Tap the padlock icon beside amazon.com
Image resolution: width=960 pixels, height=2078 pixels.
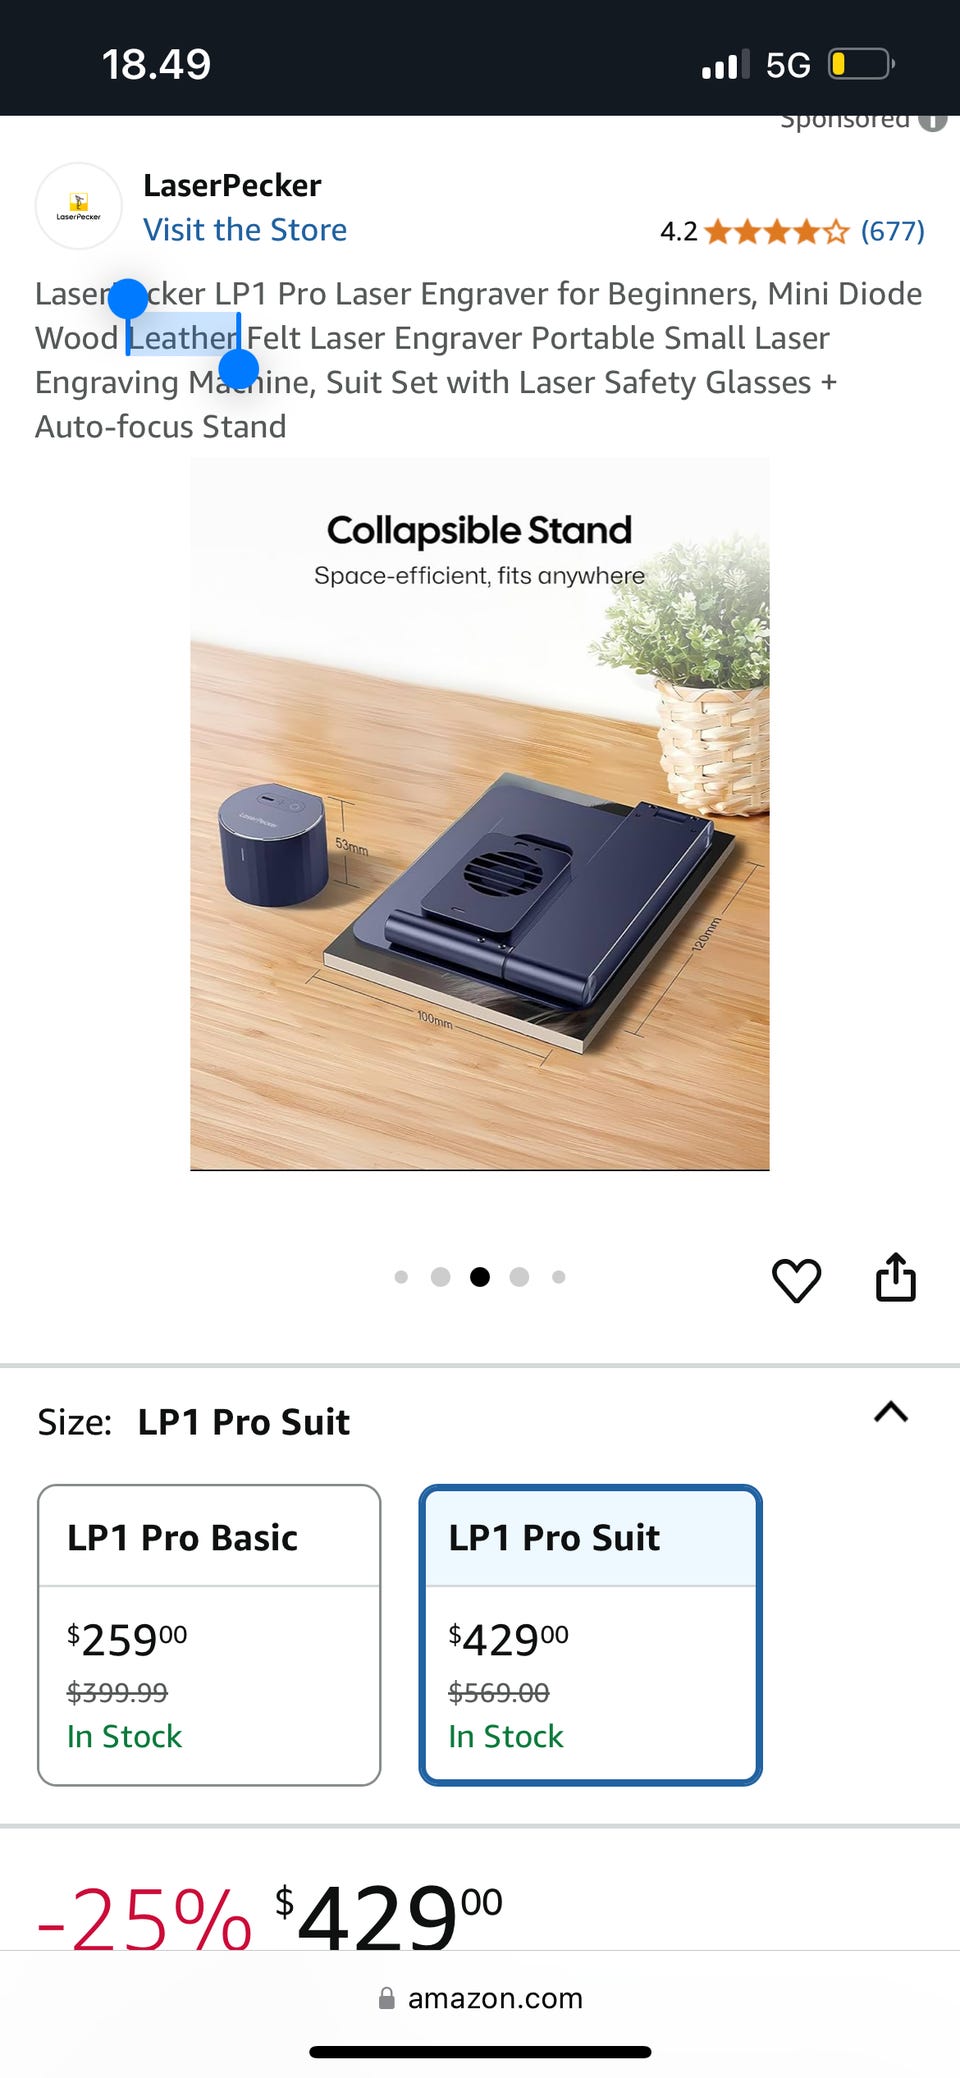pos(387,1998)
